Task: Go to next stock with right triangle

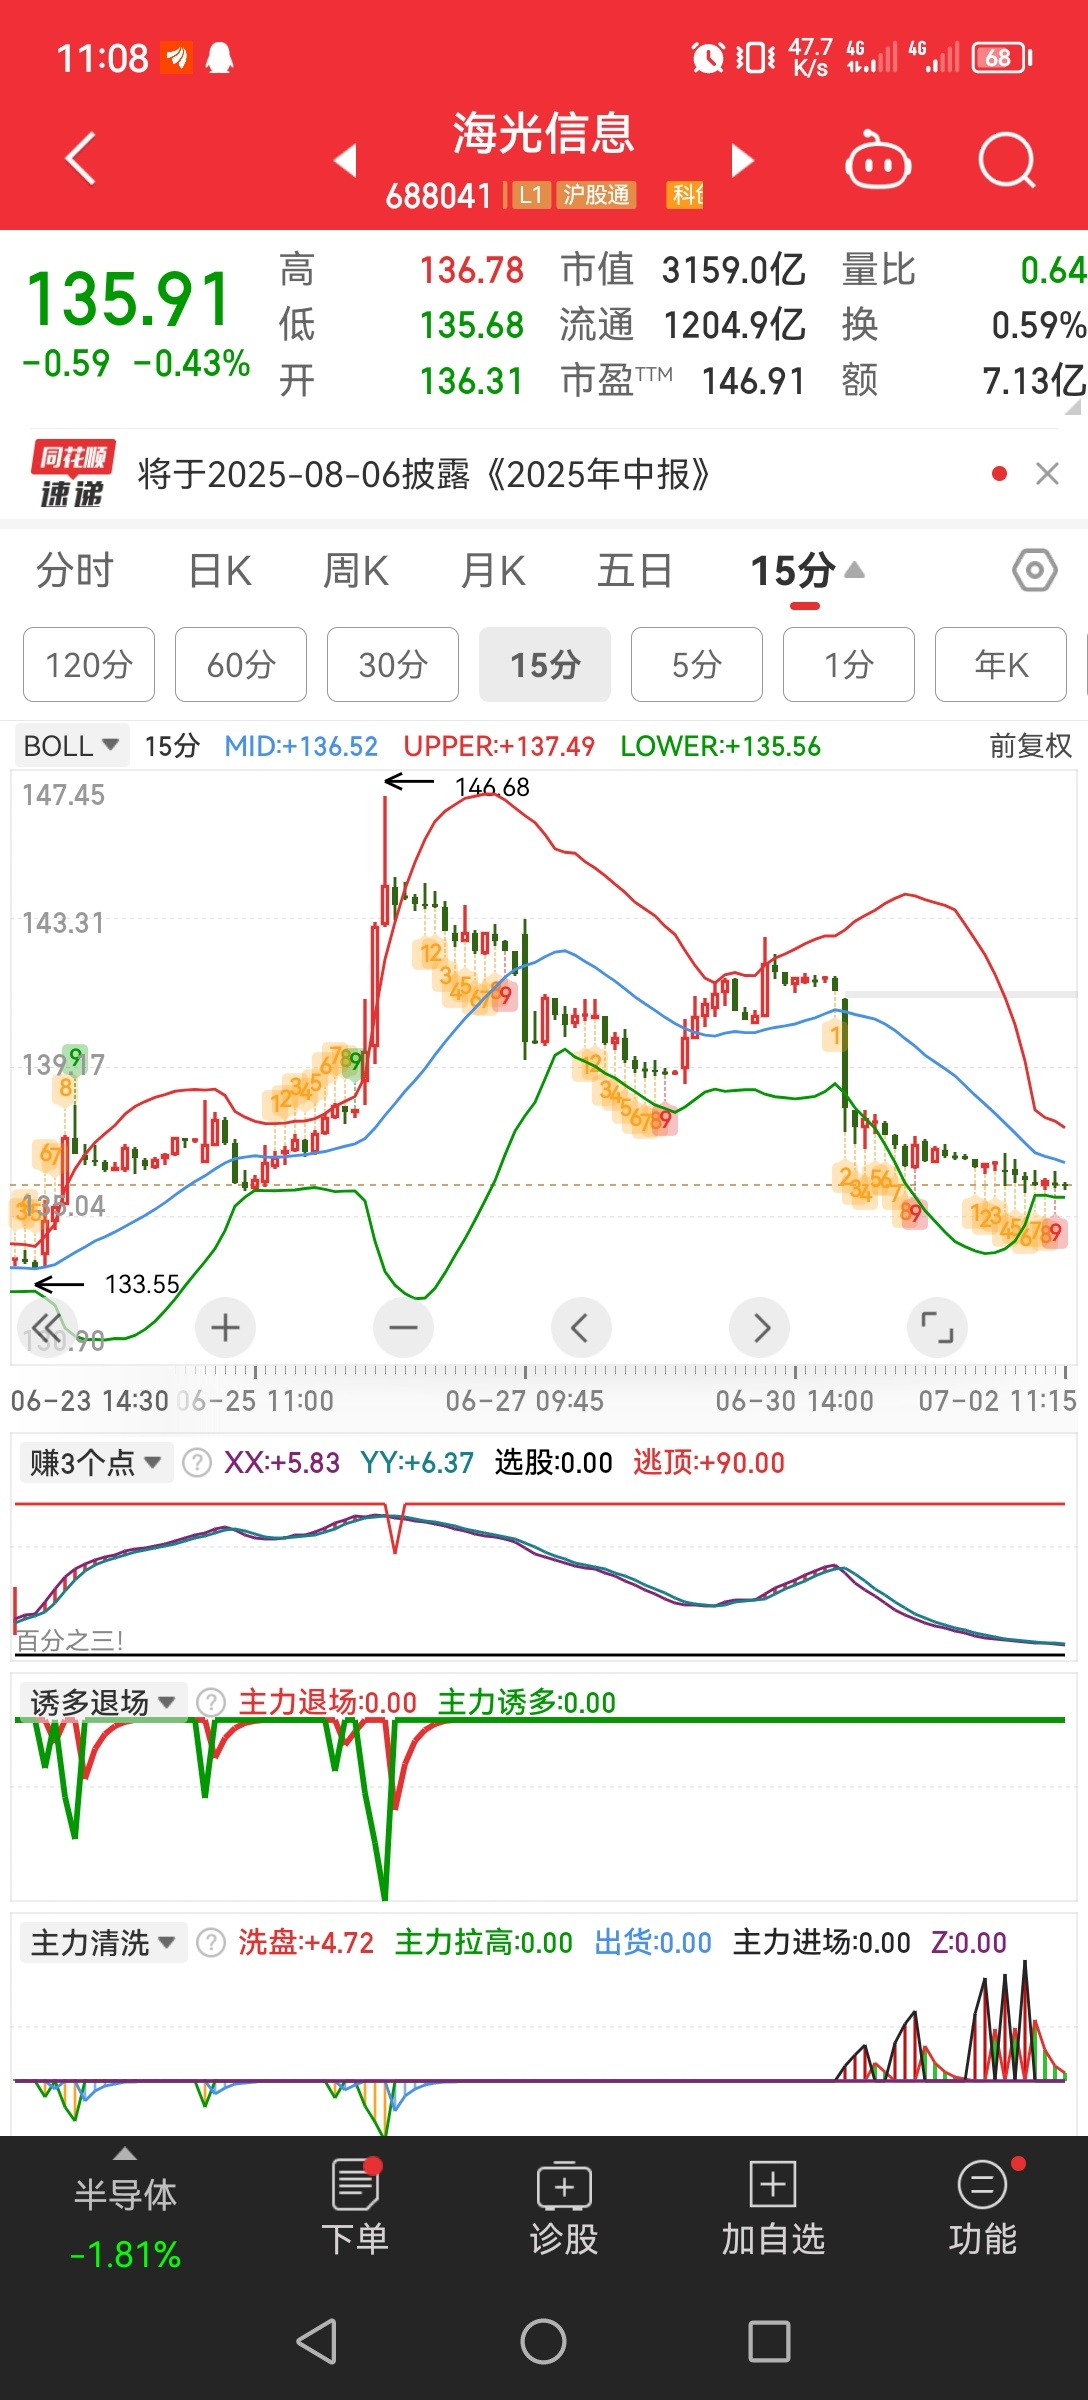Action: 741,160
